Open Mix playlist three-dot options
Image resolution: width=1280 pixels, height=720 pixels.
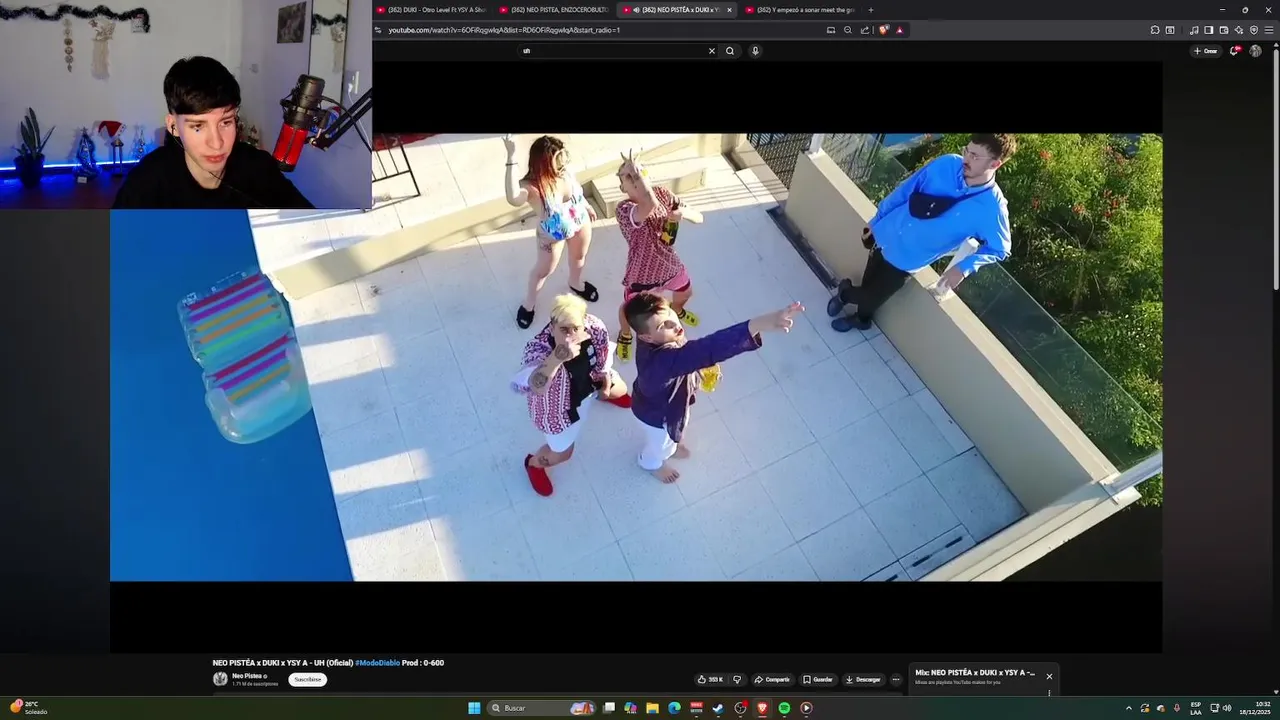pos(1049,692)
